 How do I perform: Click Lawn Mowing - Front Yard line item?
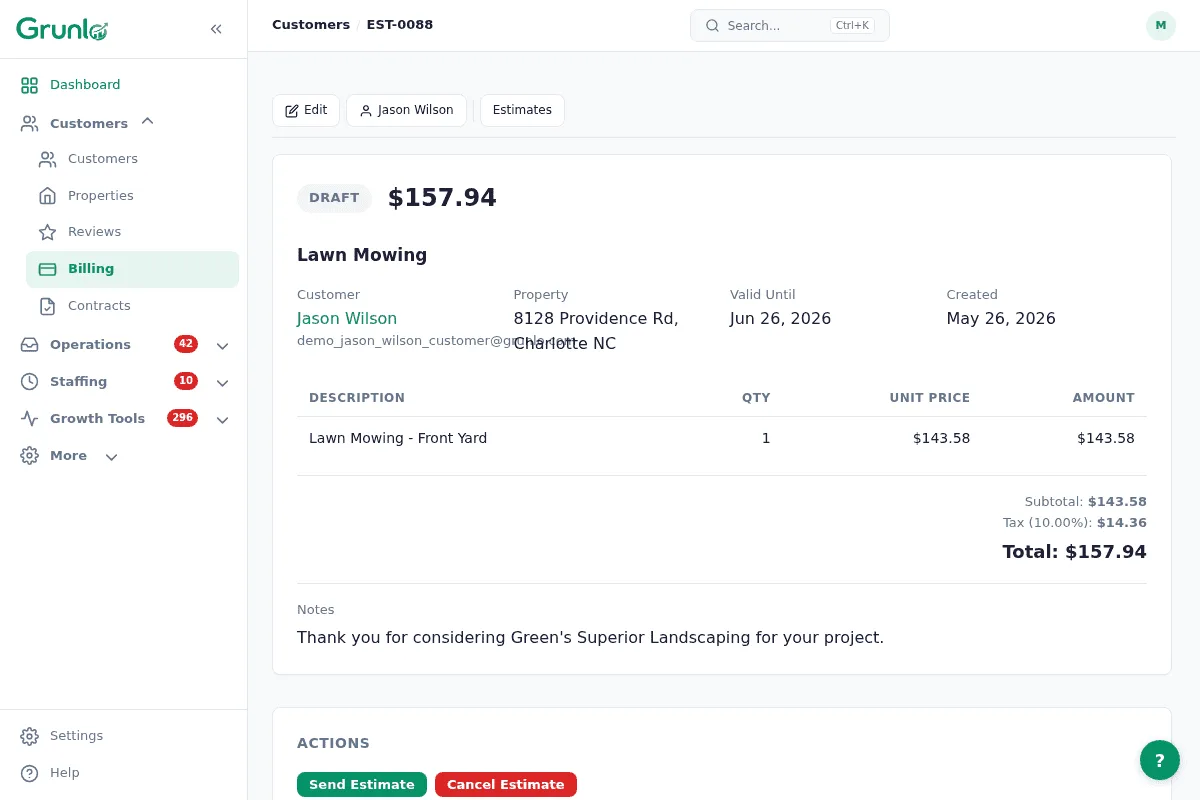[x=398, y=438]
